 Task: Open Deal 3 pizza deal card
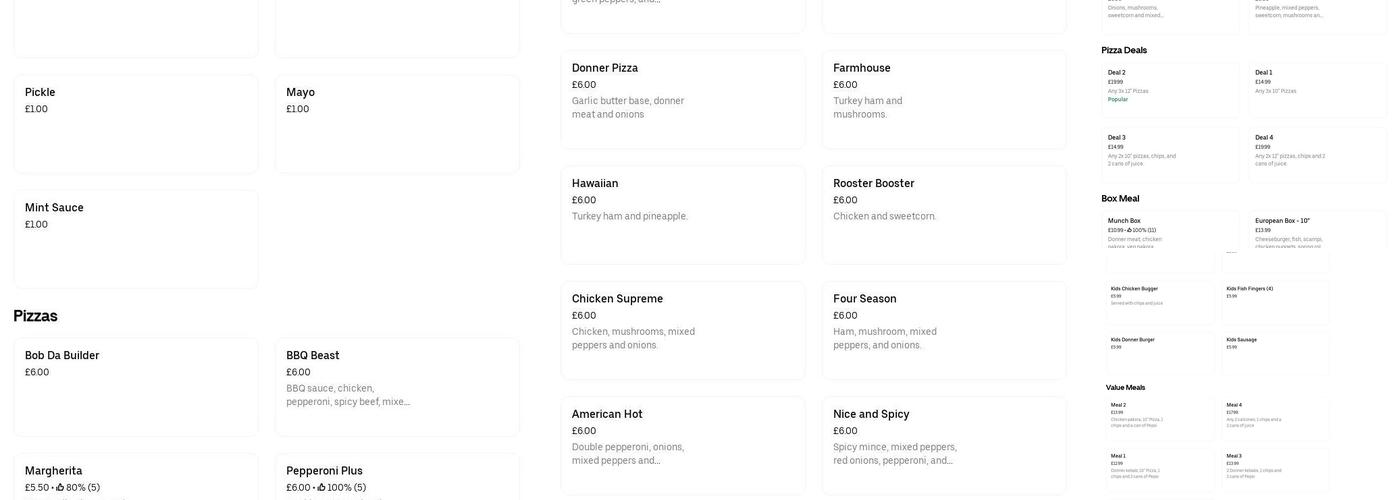[x=1170, y=154]
